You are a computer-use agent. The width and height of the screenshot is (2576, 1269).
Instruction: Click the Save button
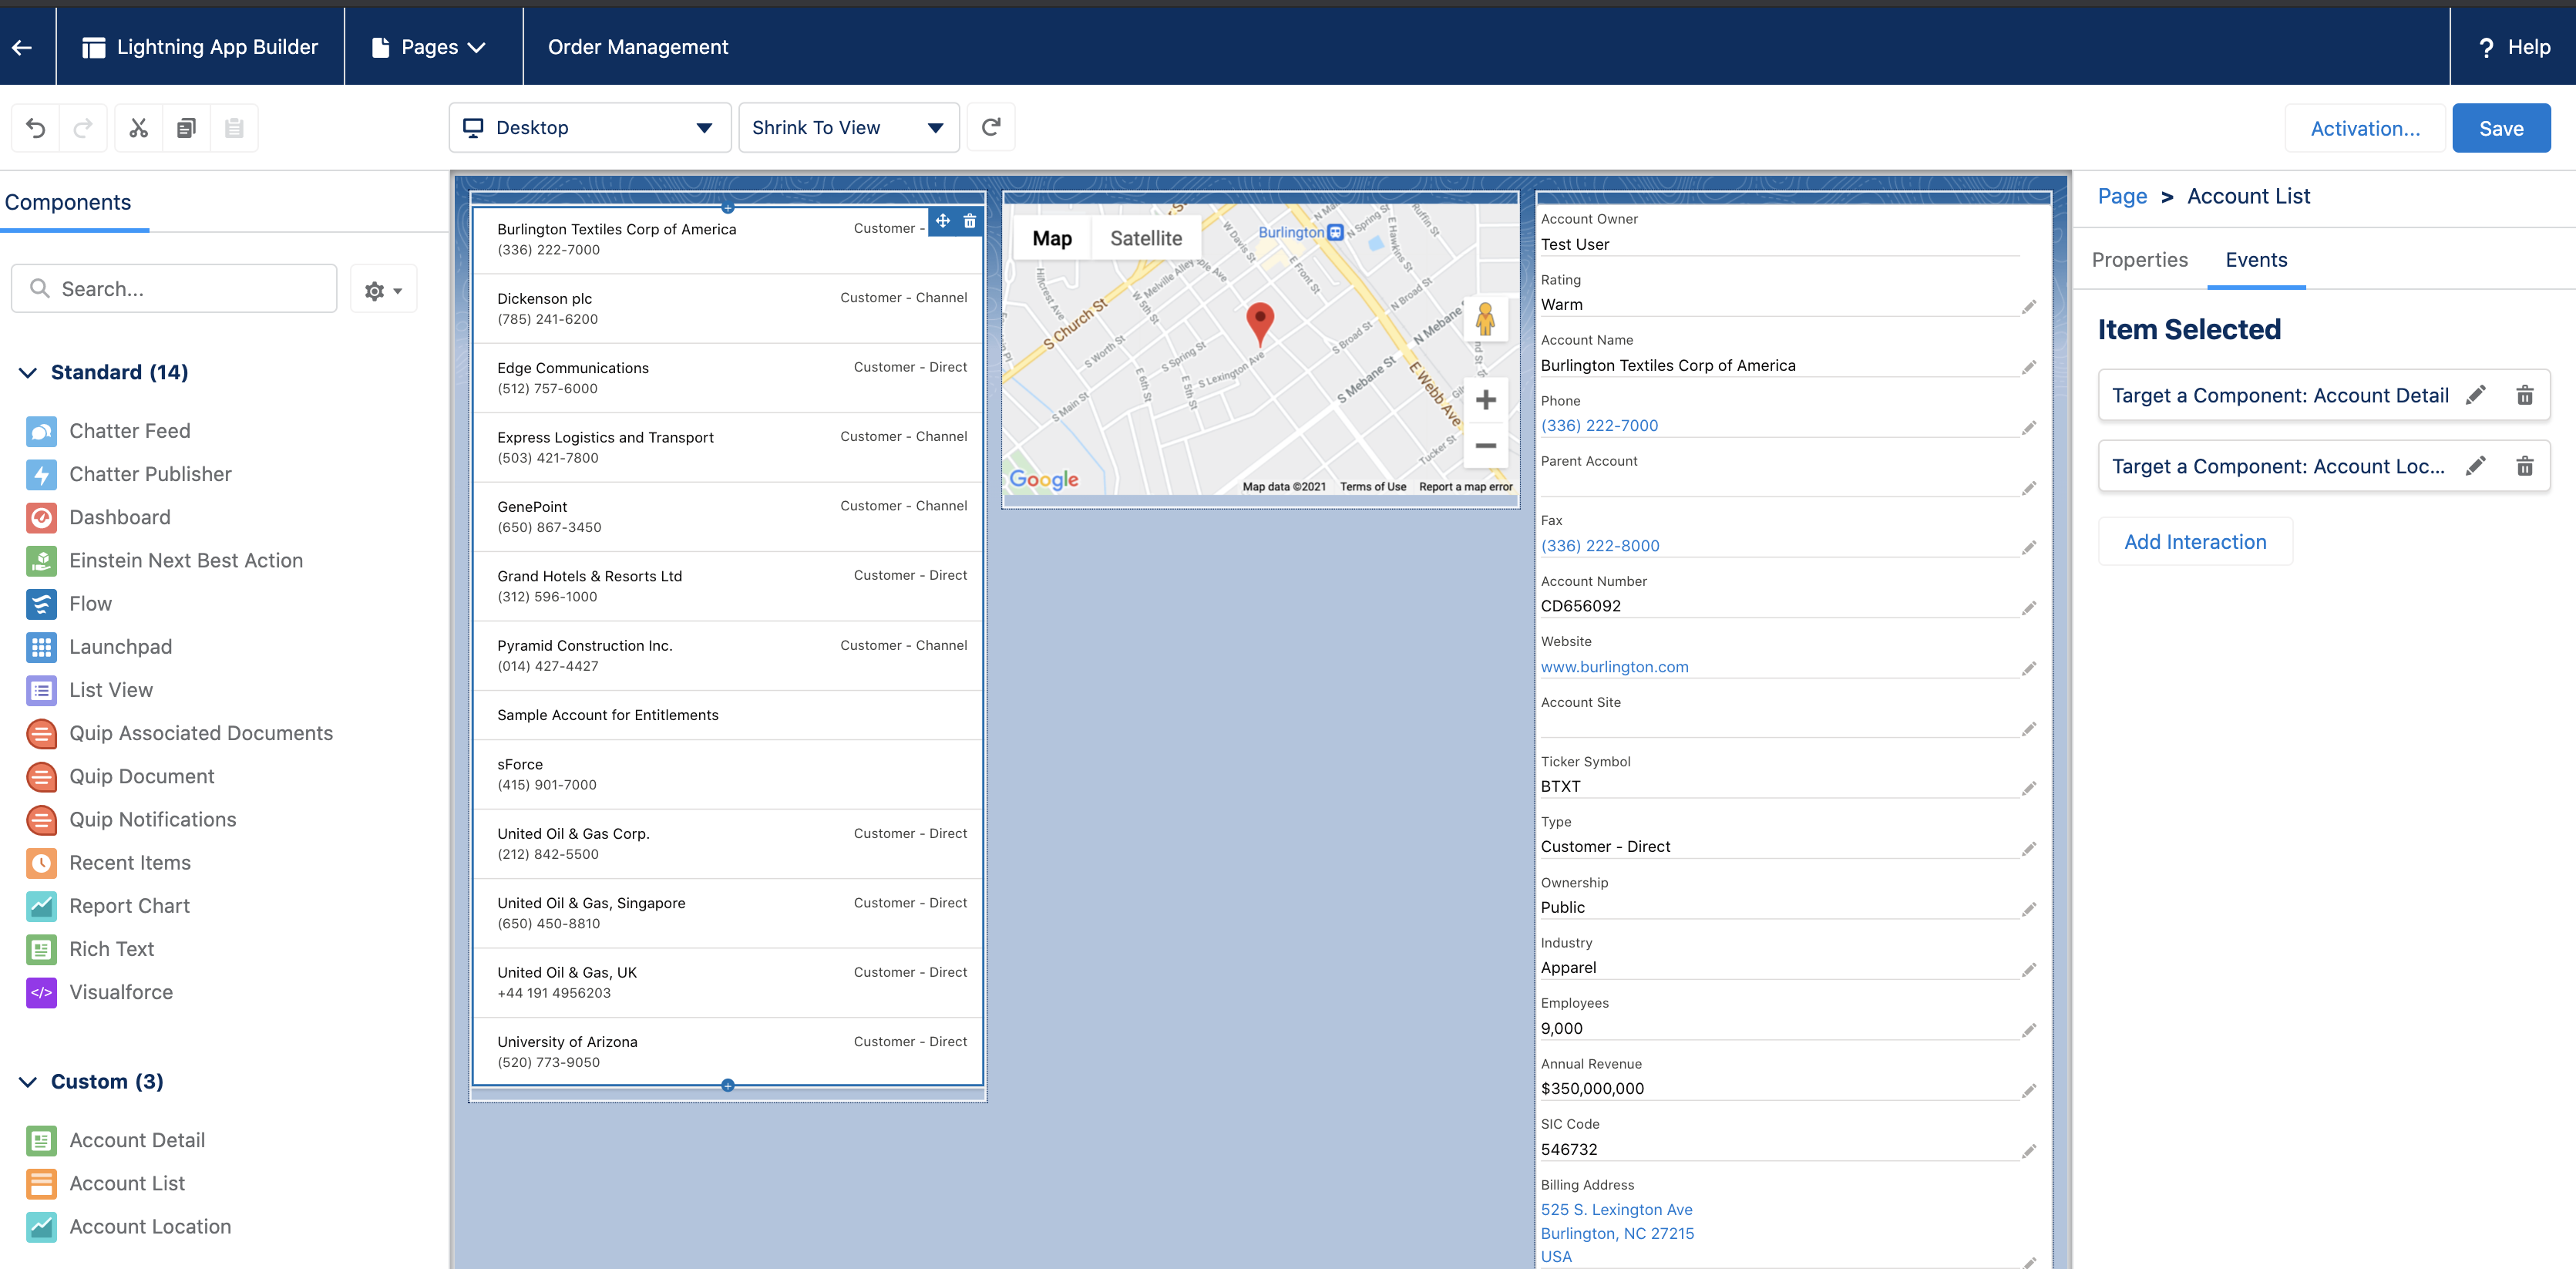point(2501,127)
